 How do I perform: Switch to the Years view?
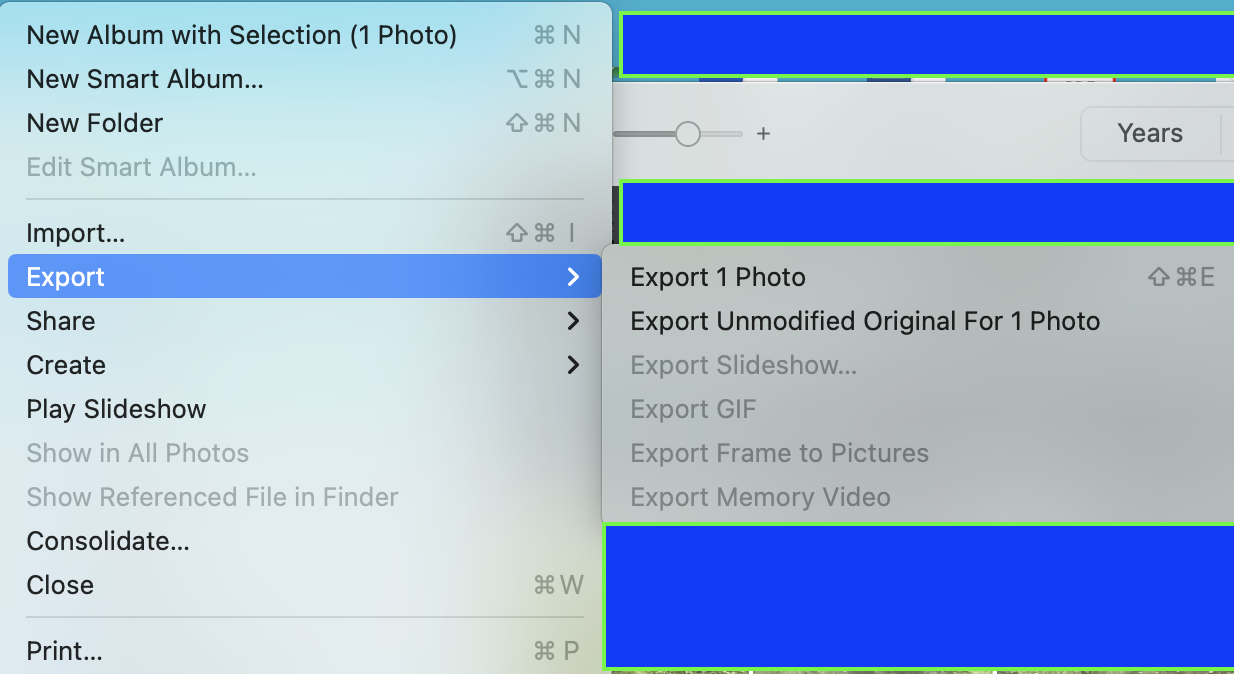[x=1150, y=133]
